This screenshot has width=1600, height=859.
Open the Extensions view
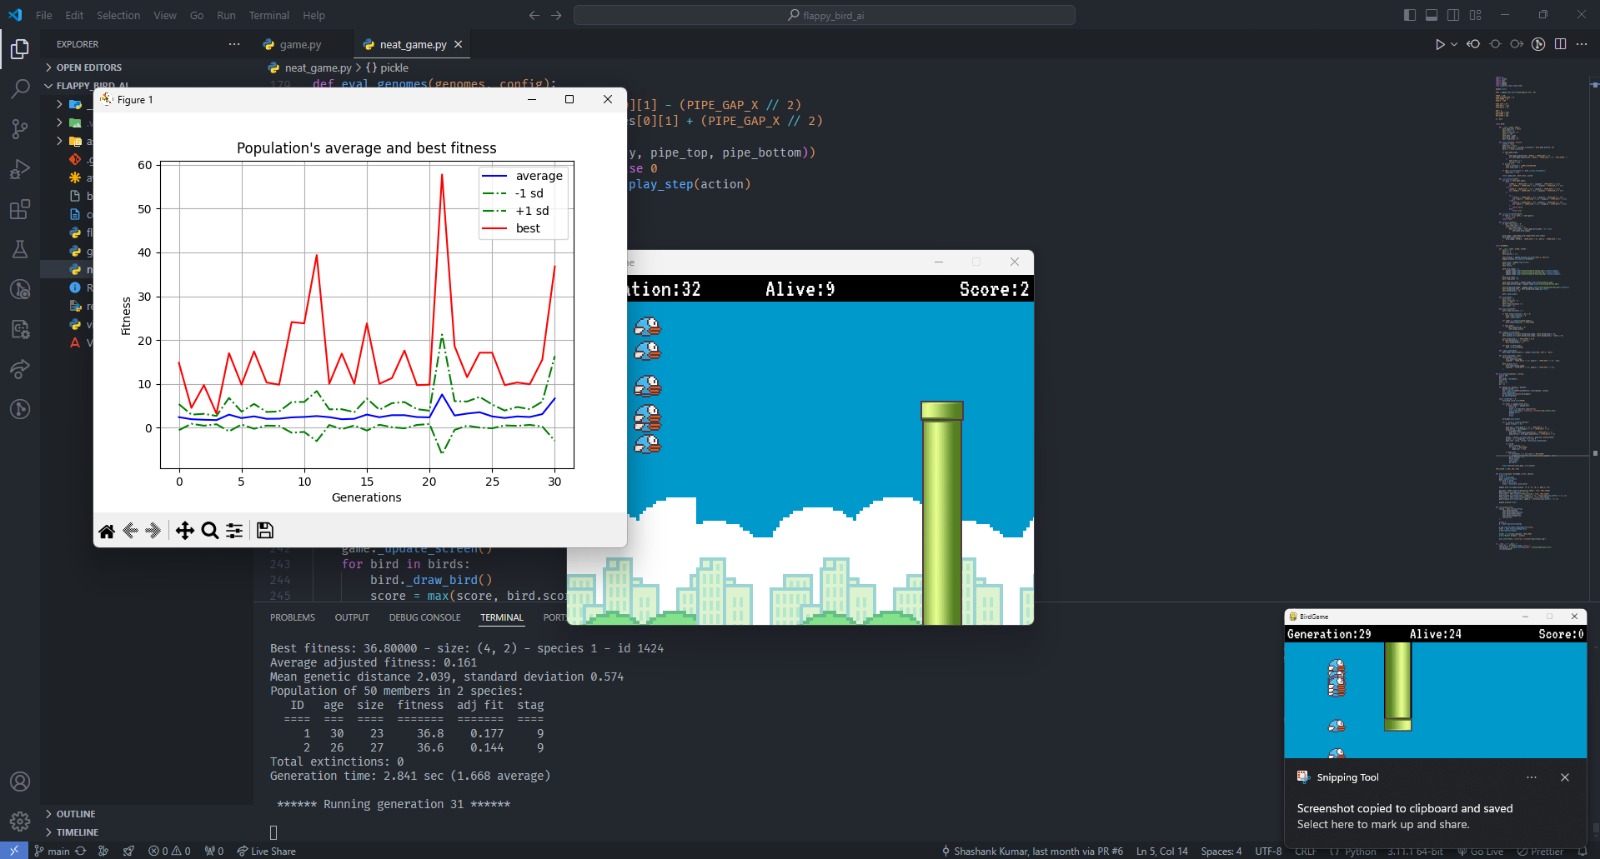tap(19, 209)
